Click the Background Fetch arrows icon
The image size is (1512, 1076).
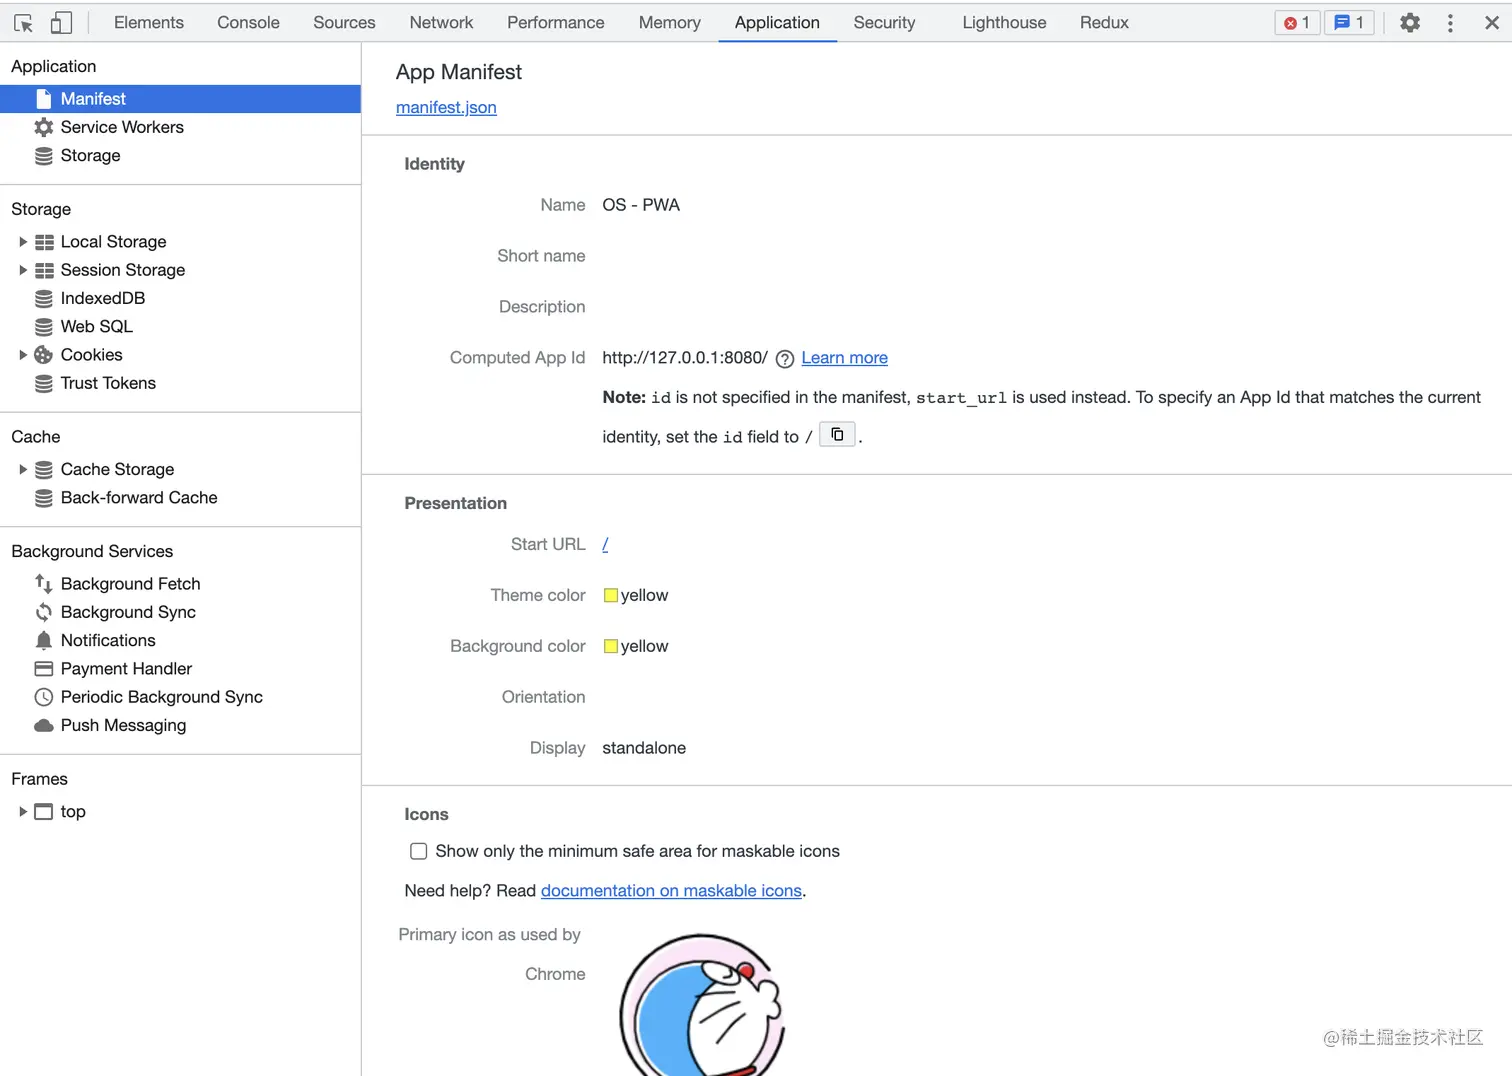pos(44,584)
